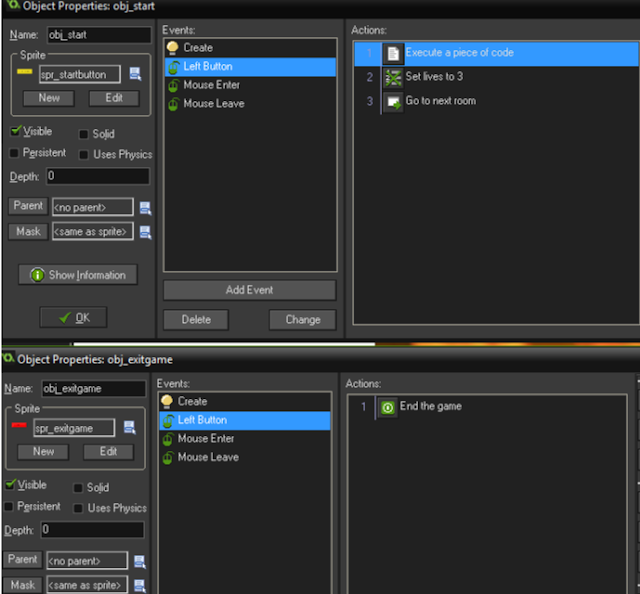640x594 pixels.
Task: Click Mouse Leave event icon in obj_start
Action: pos(173,104)
